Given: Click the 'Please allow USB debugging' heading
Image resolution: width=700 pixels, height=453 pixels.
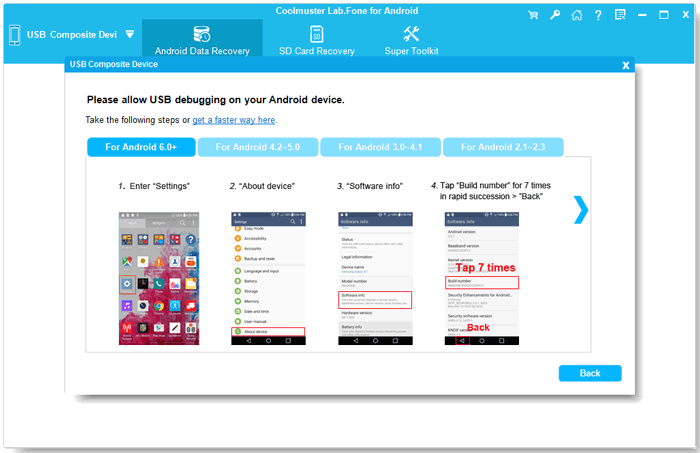Looking at the screenshot, I should coord(216,100).
